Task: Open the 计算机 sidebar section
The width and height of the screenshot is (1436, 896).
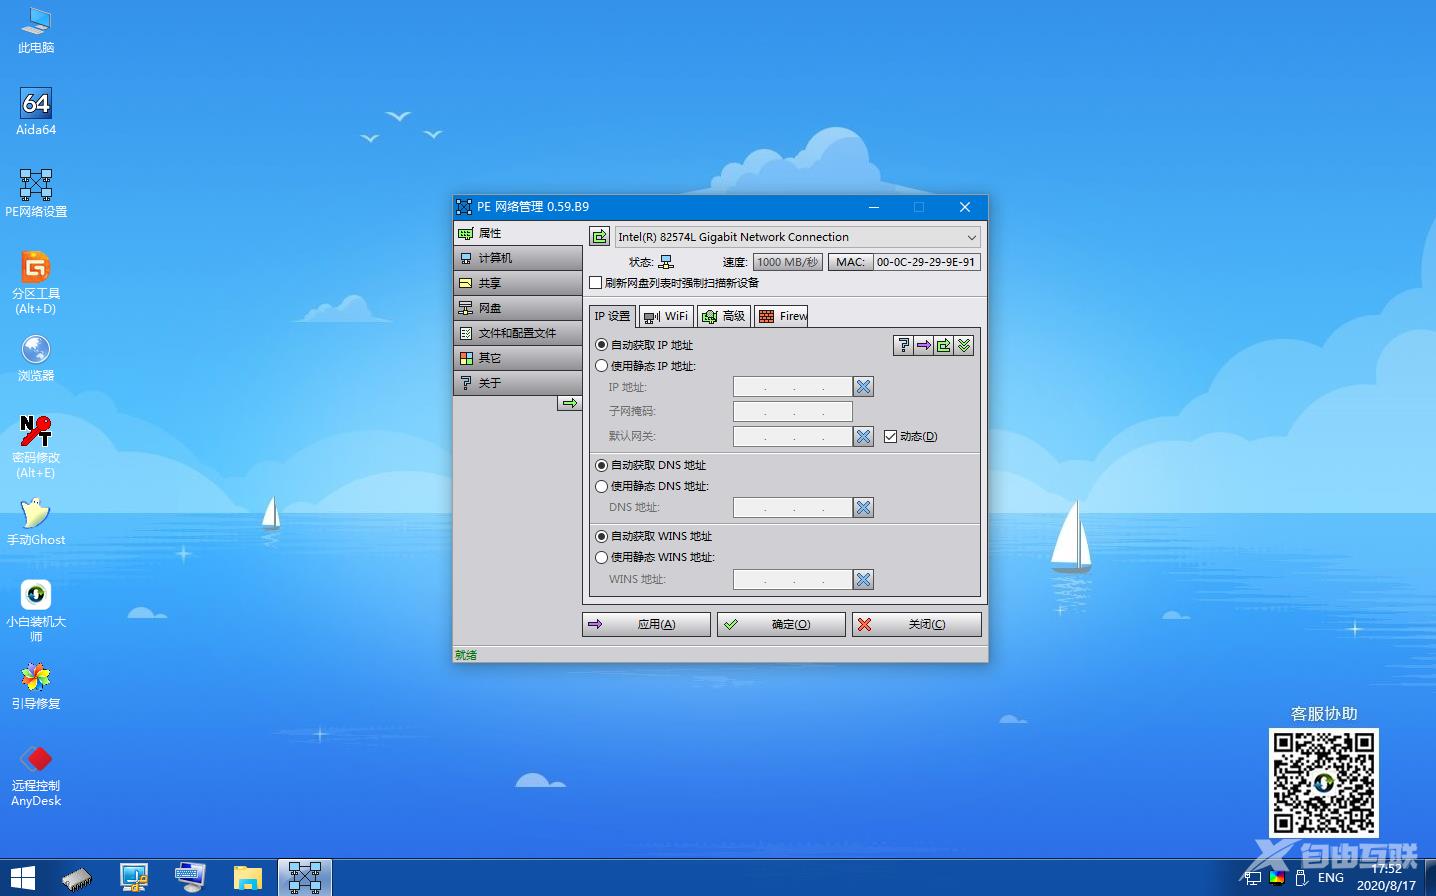Action: coord(518,258)
